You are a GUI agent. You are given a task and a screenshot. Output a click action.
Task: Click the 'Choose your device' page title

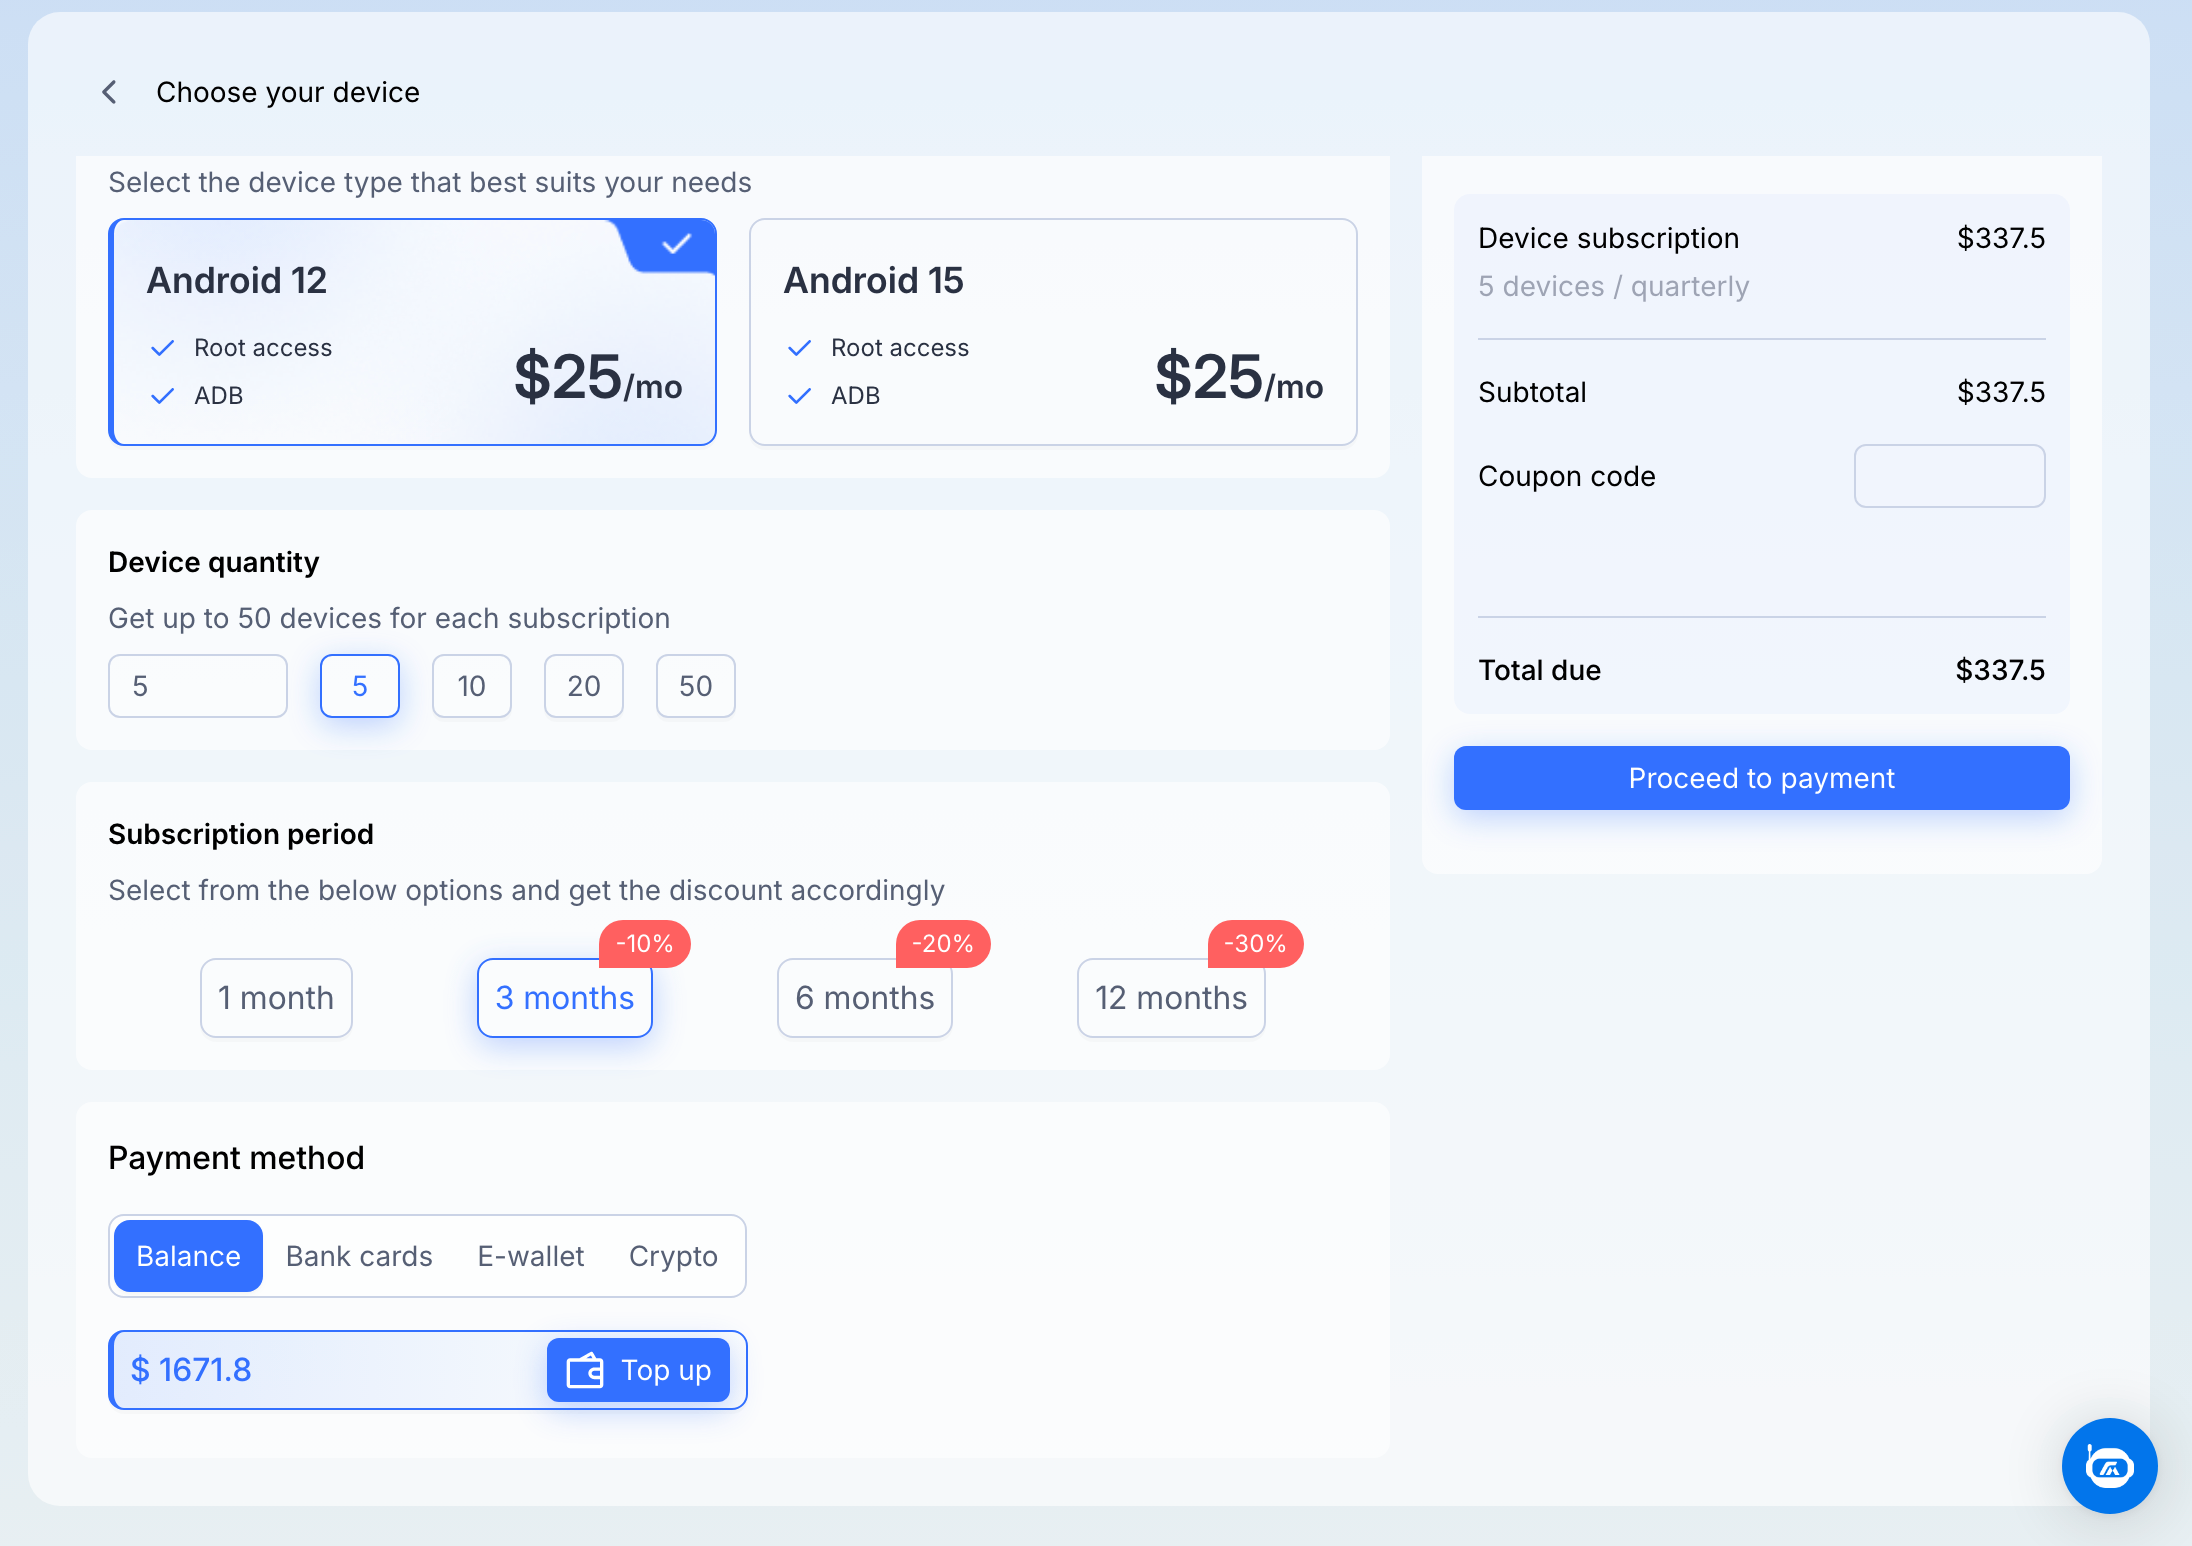[288, 92]
